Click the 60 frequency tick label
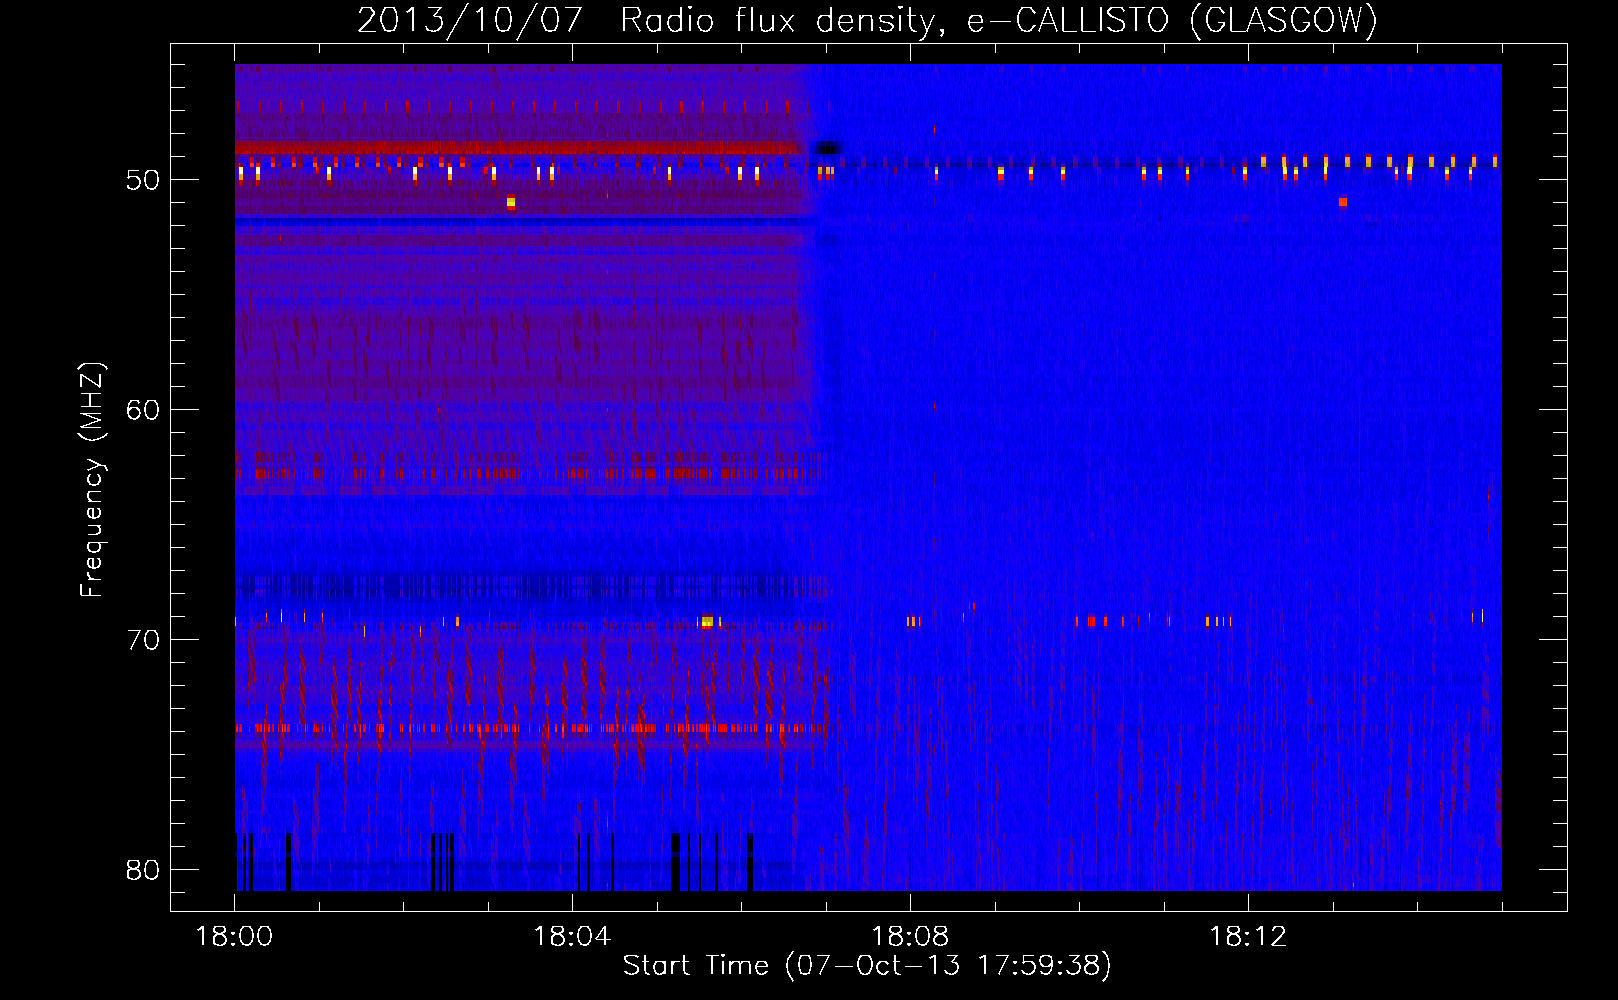The image size is (1618, 1000). (143, 410)
